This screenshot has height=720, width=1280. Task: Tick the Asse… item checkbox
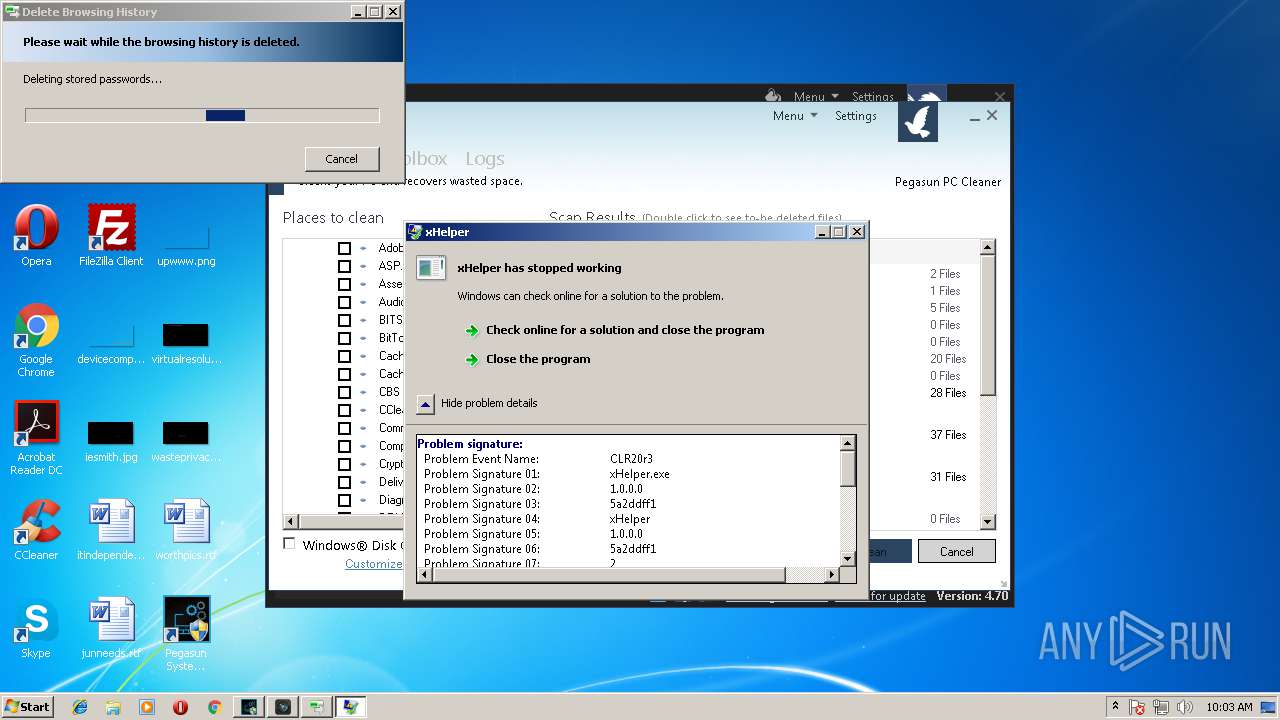[344, 284]
